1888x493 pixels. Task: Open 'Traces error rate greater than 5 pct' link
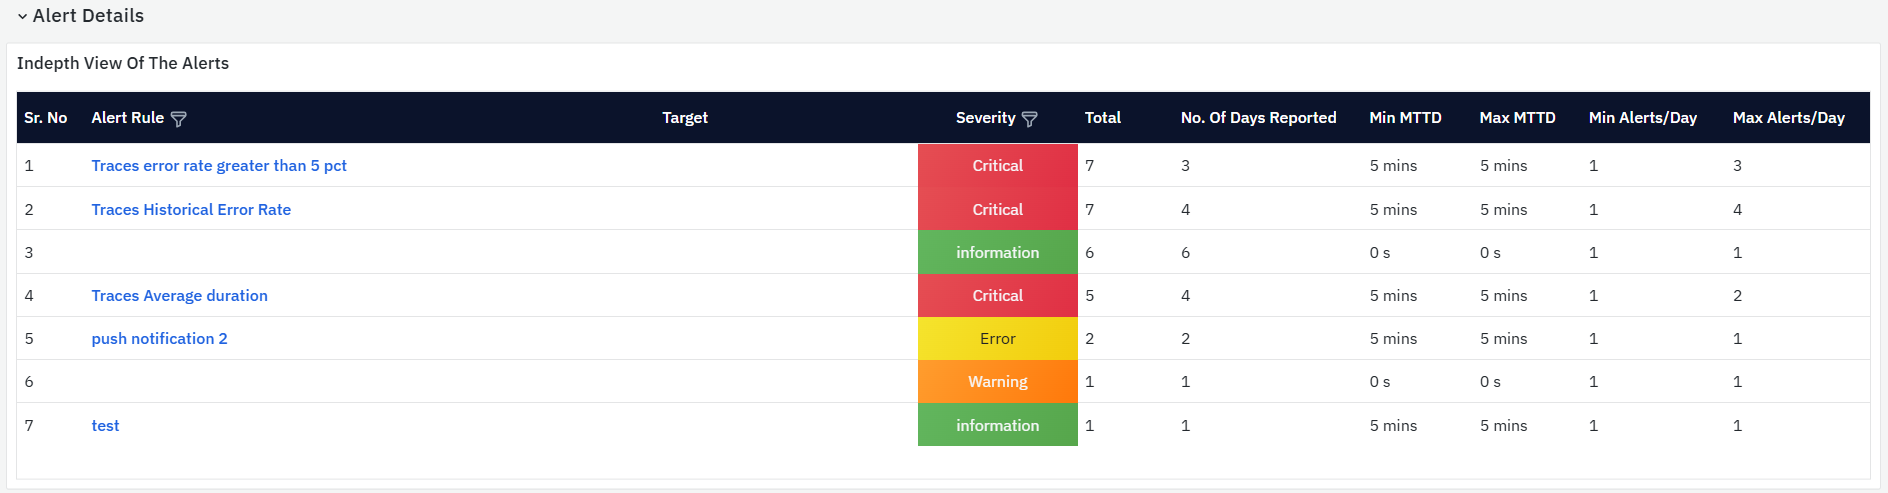tap(219, 166)
